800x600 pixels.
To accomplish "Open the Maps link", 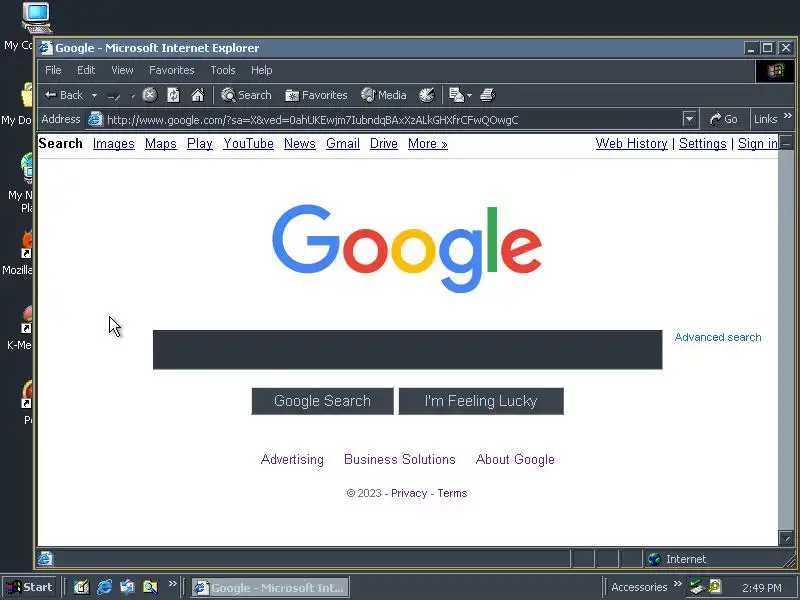I will pyautogui.click(x=161, y=144).
